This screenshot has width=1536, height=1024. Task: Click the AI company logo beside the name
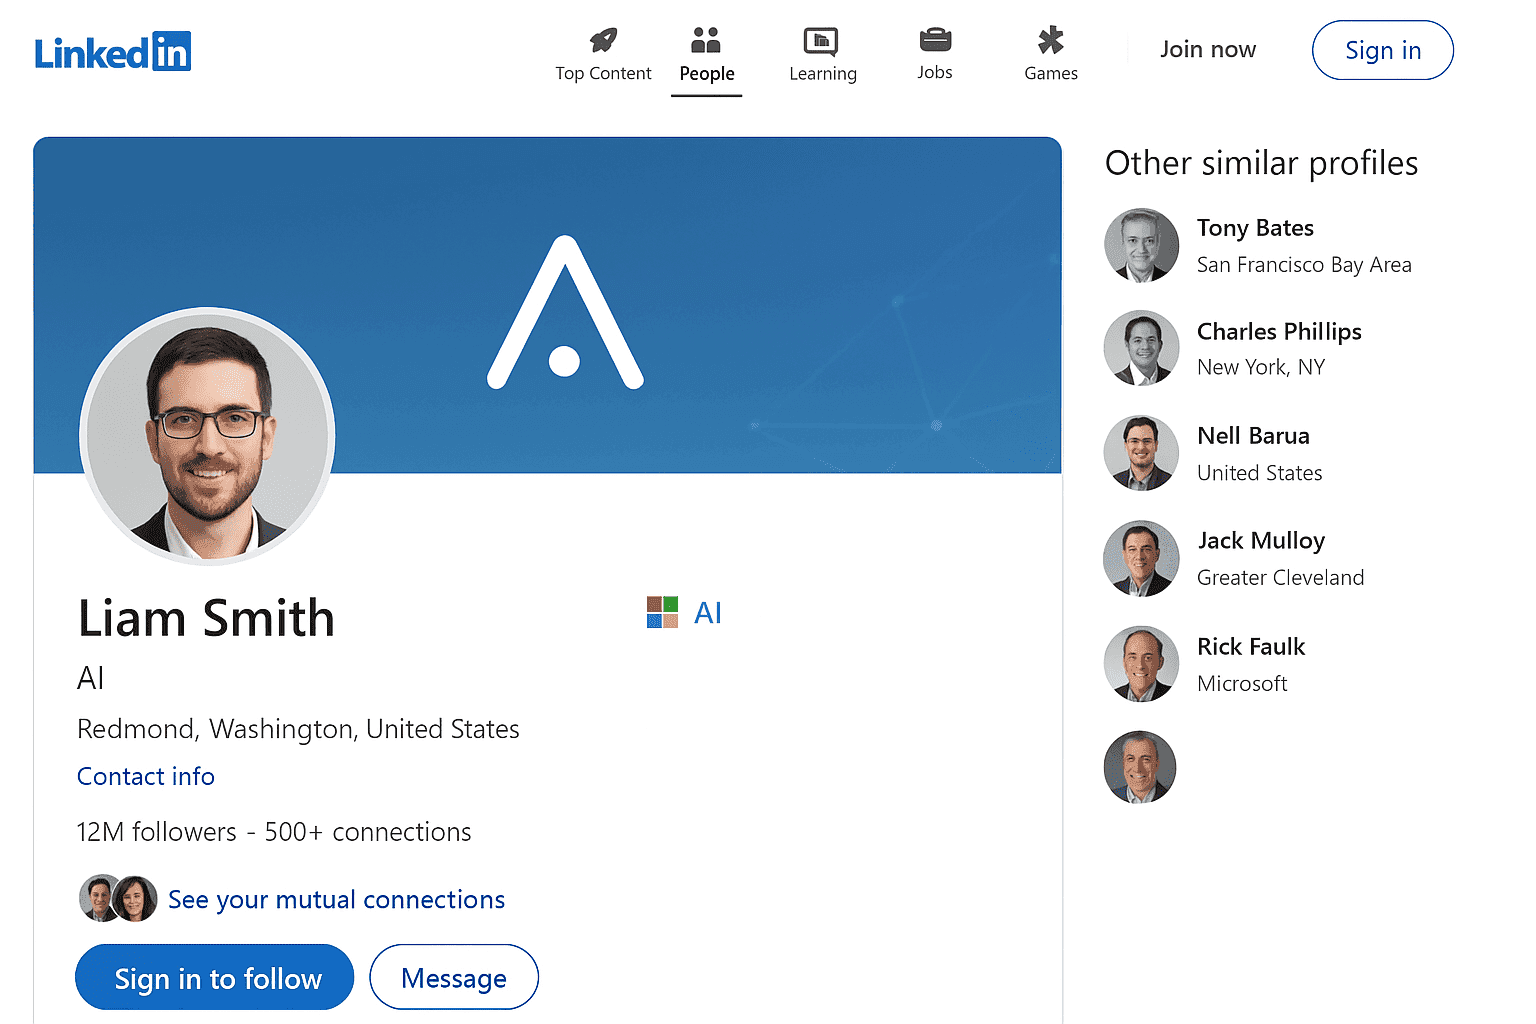click(x=663, y=611)
